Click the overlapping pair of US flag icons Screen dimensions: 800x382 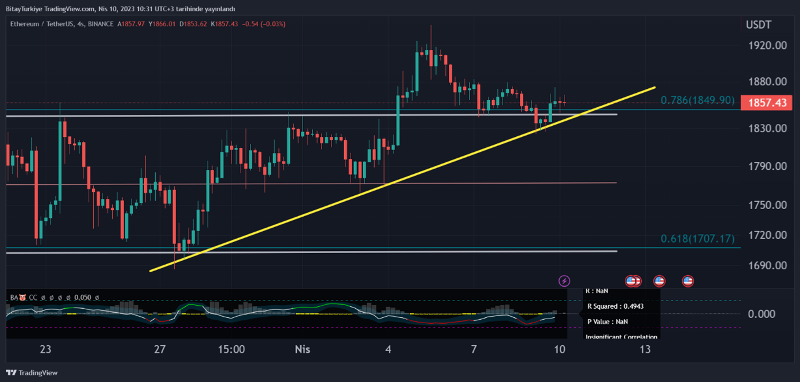coord(633,281)
